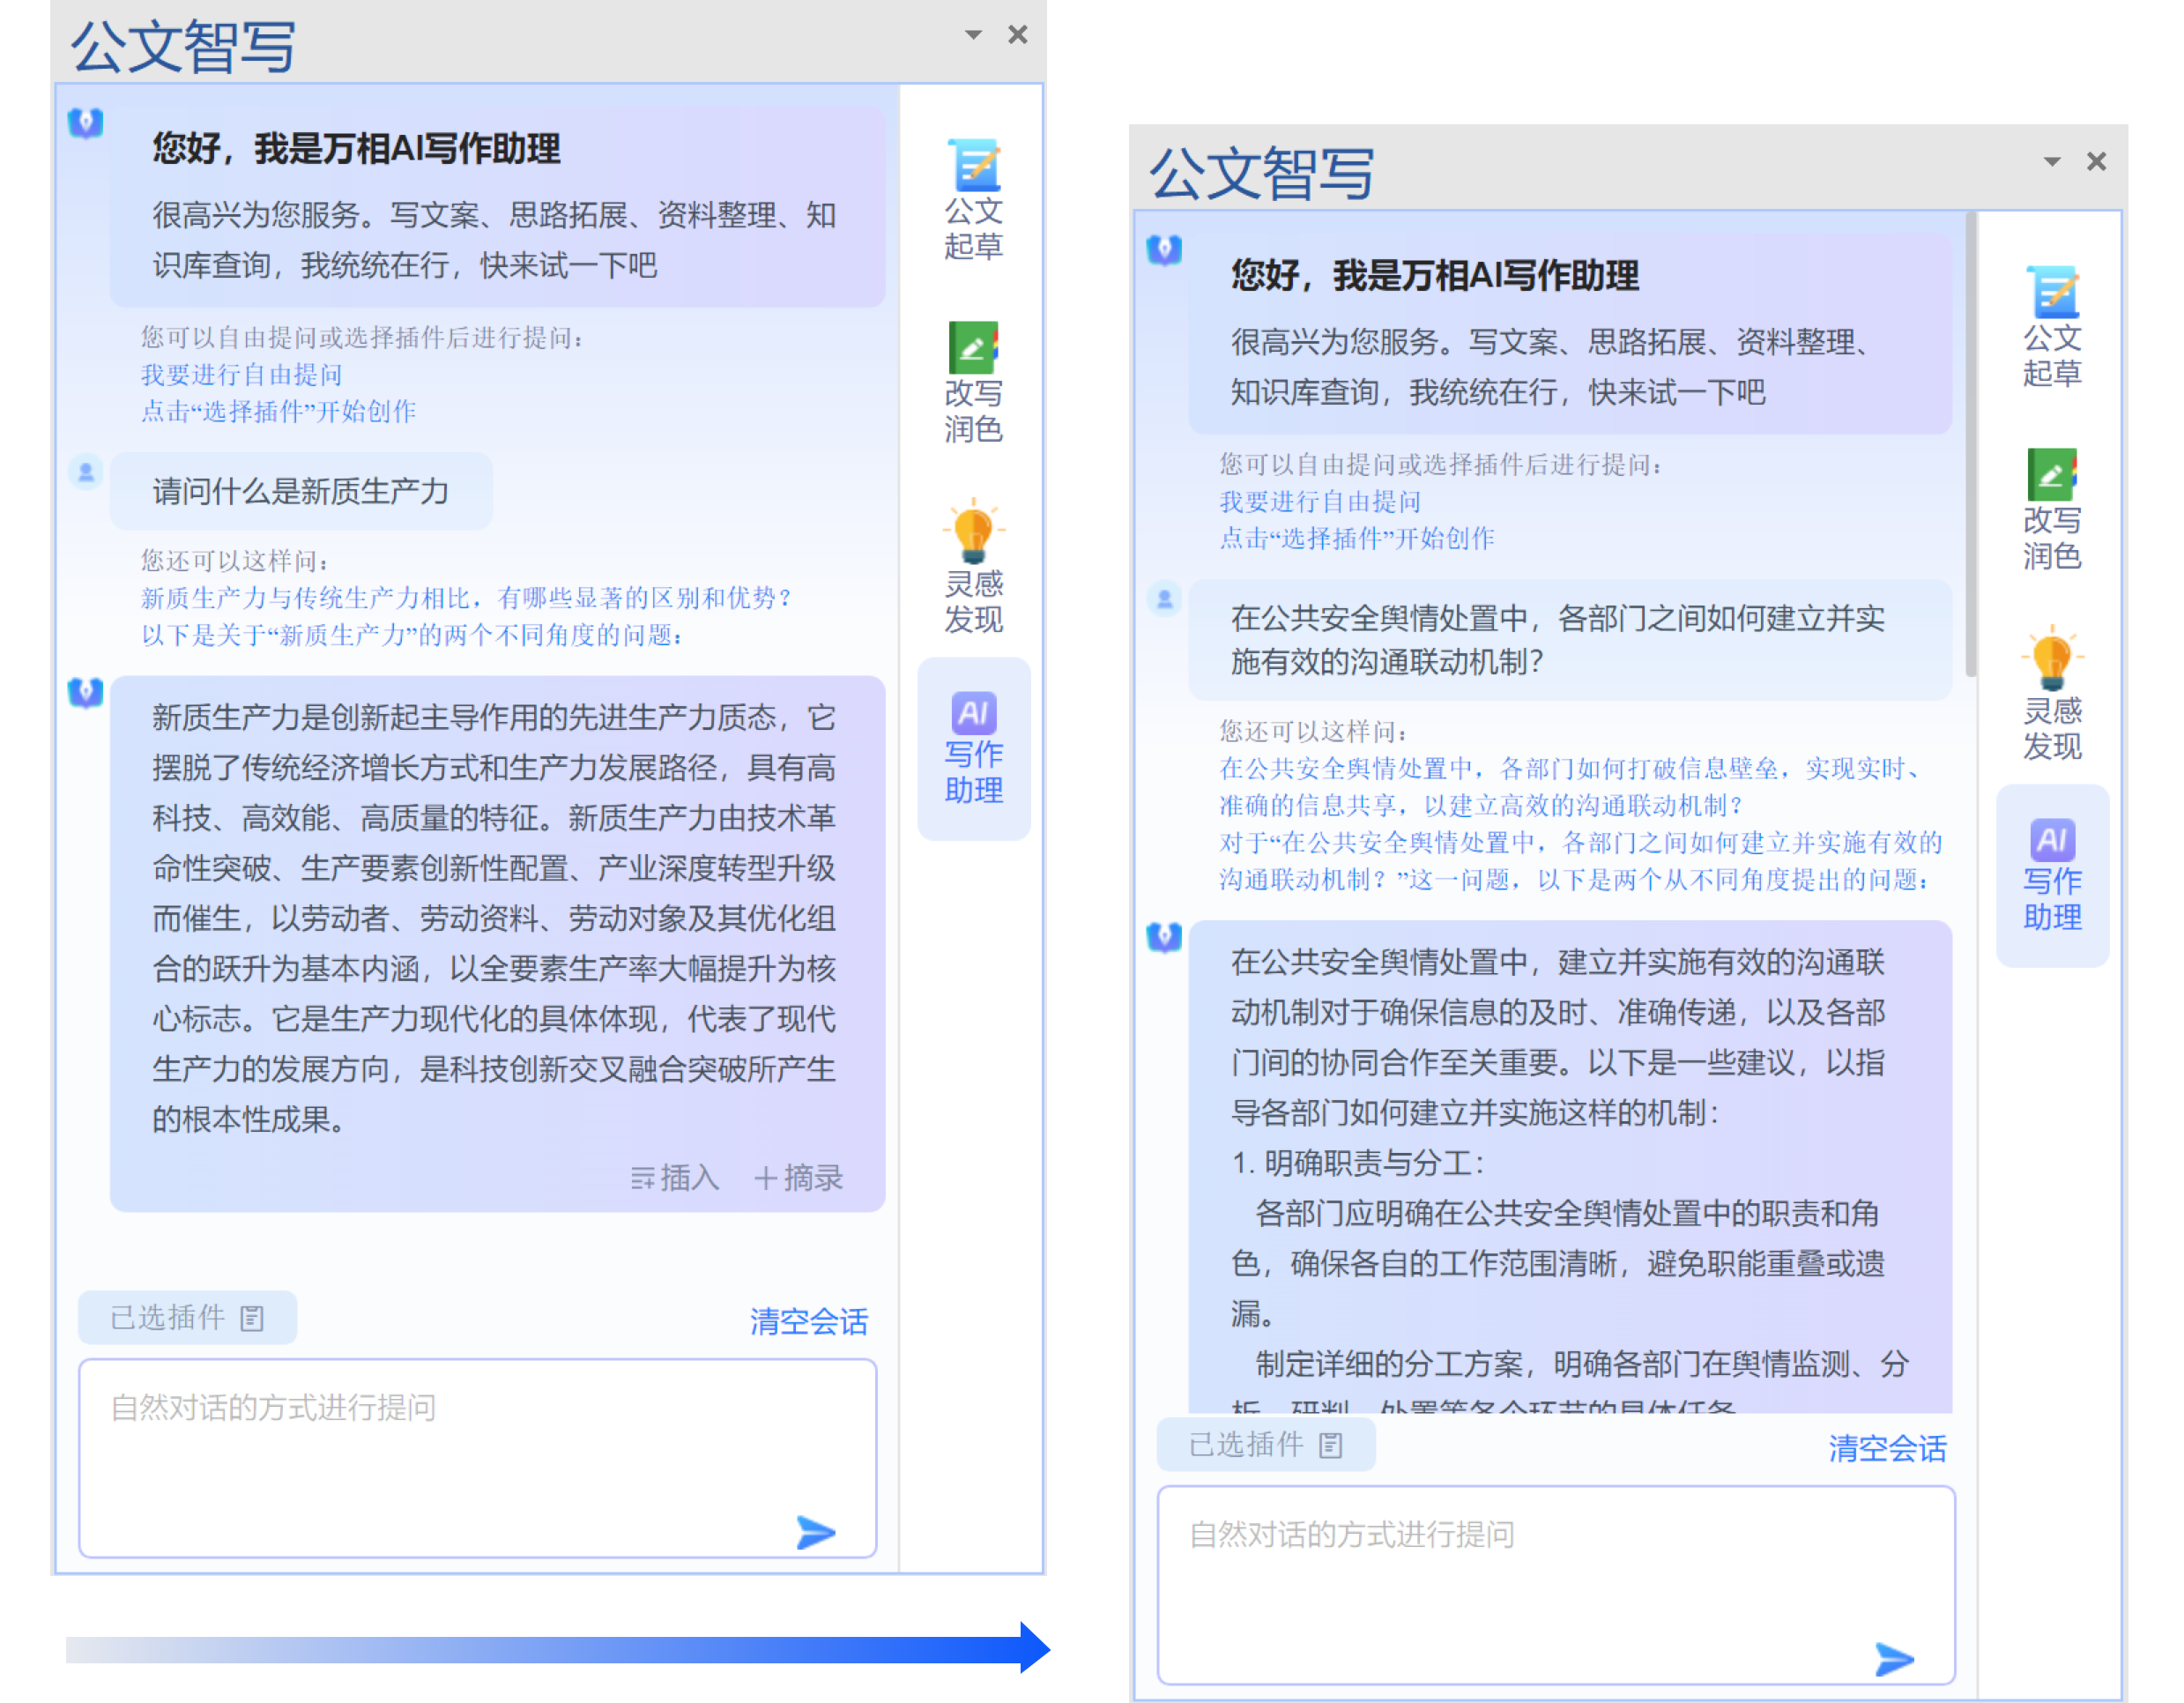Viewport: 2184px width, 1703px height.
Task: Excerpt the answer with 摘录 button
Action: (798, 1178)
